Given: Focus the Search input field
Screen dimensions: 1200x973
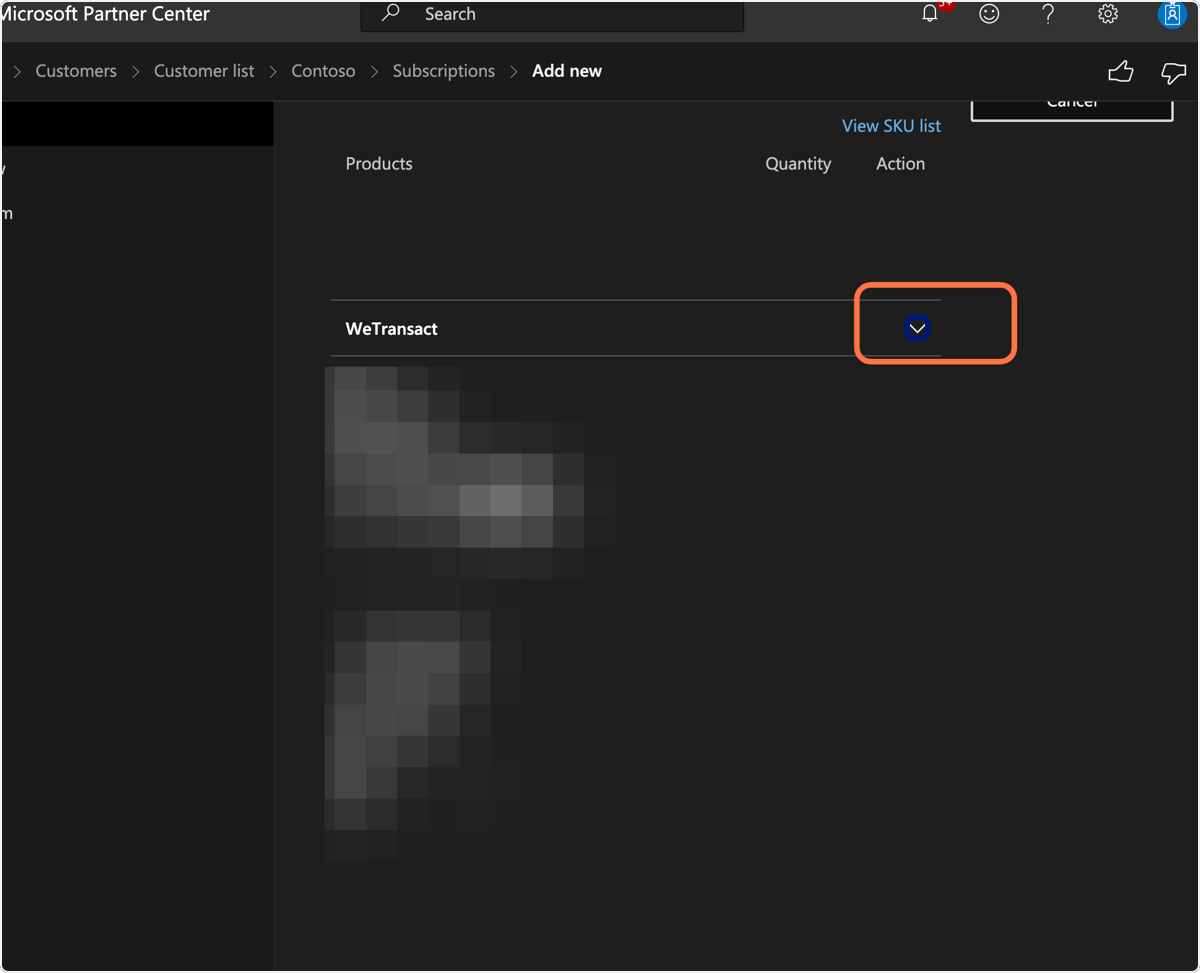Looking at the screenshot, I should tap(552, 15).
